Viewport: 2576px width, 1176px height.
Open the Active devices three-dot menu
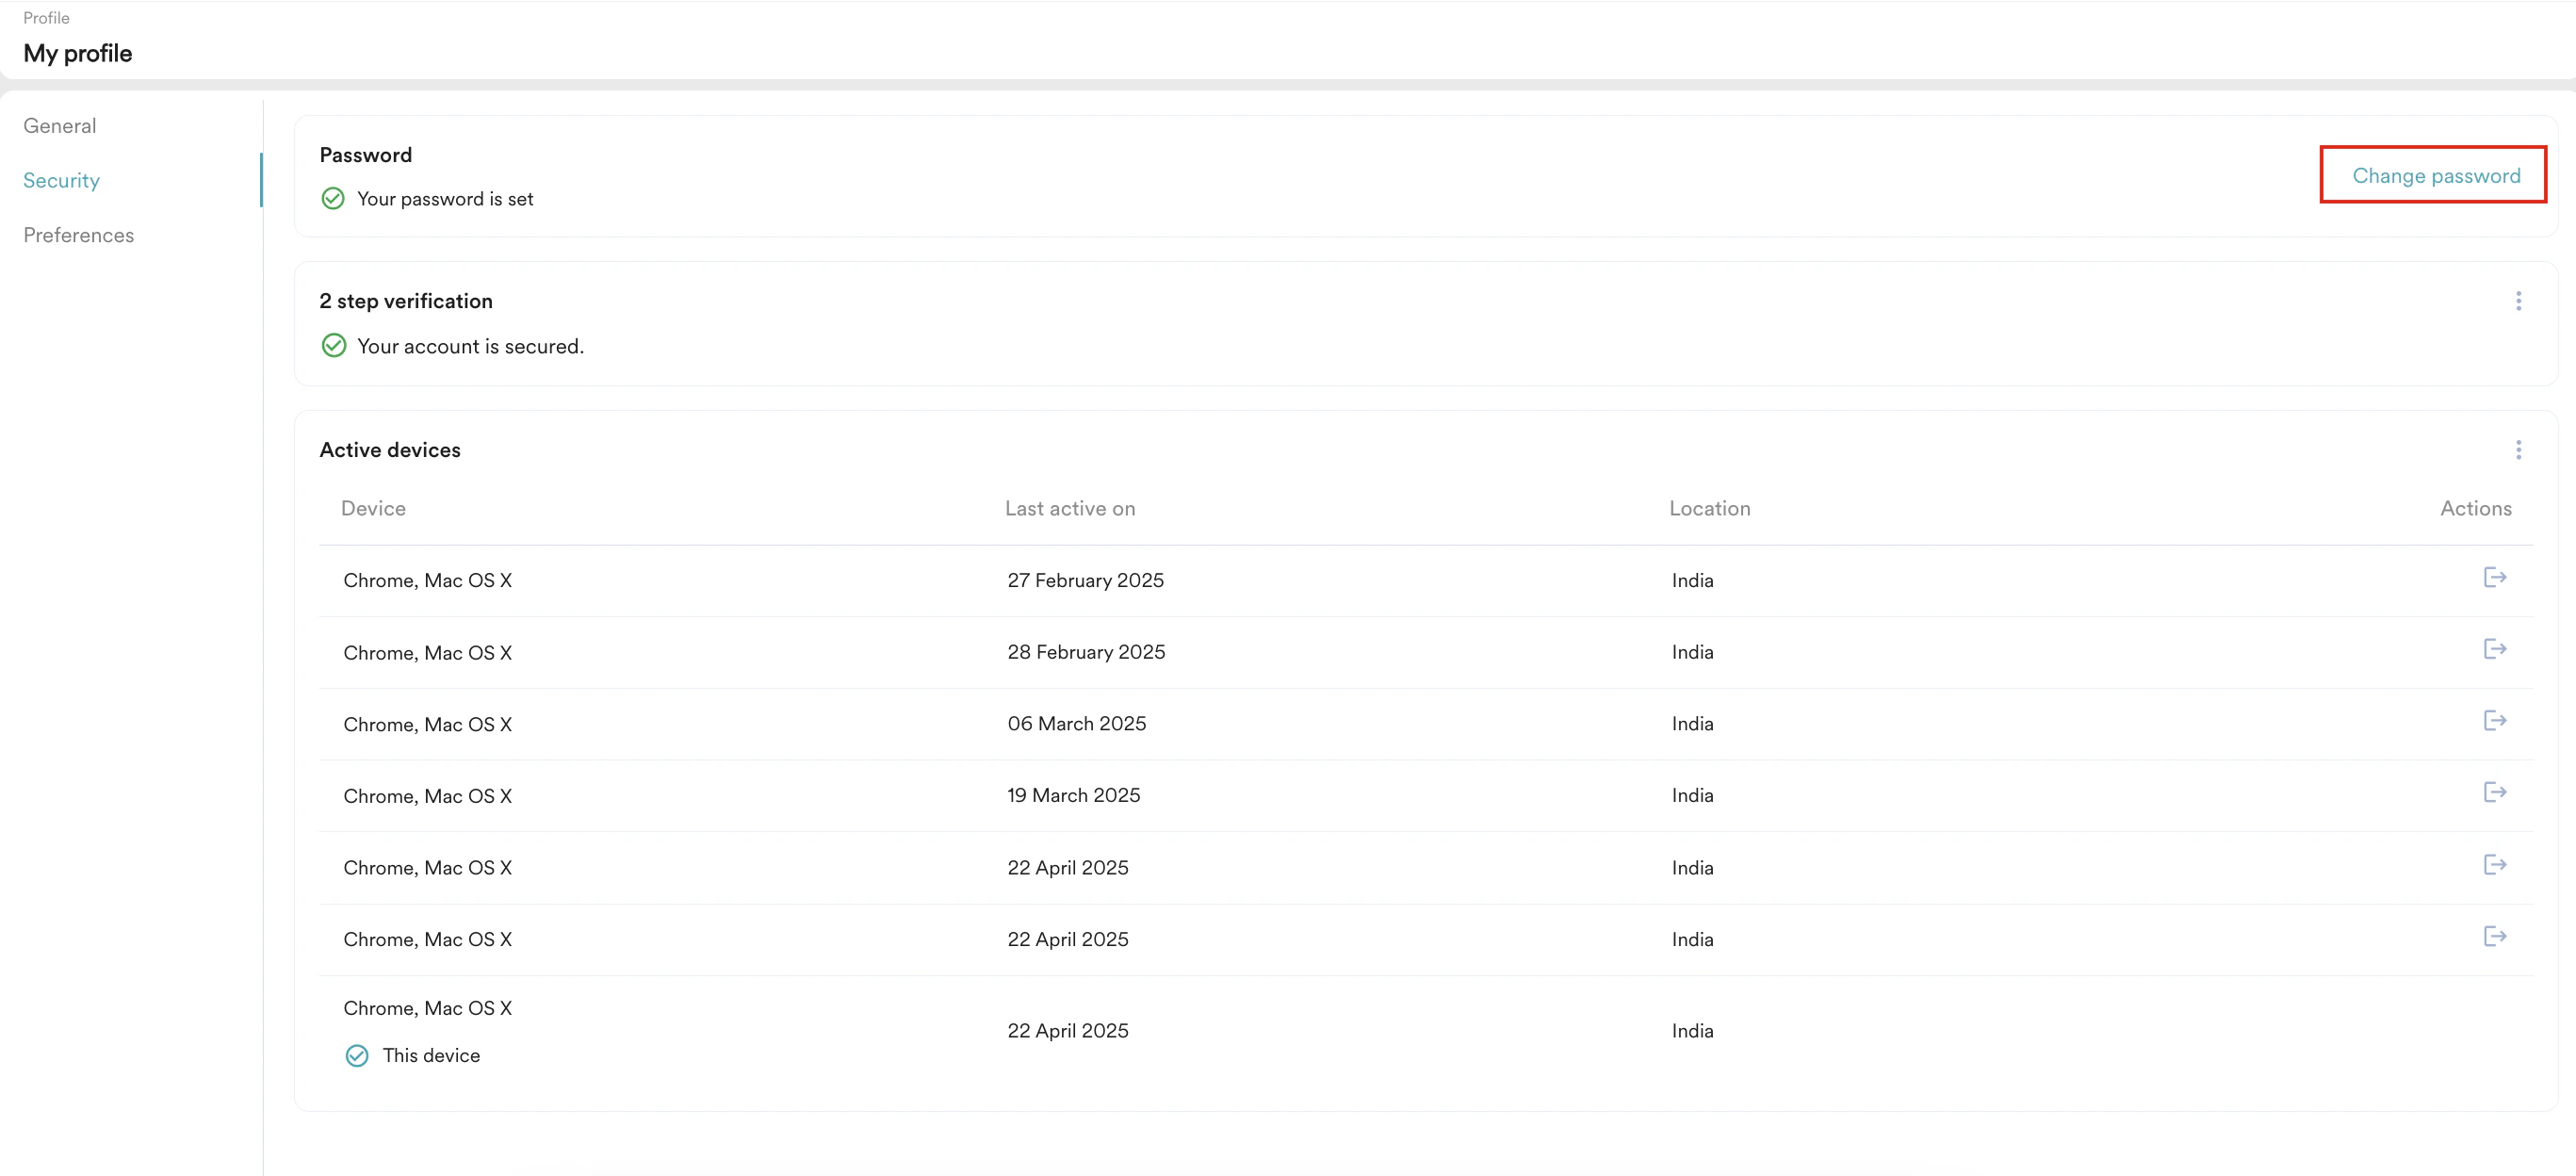(x=2519, y=450)
